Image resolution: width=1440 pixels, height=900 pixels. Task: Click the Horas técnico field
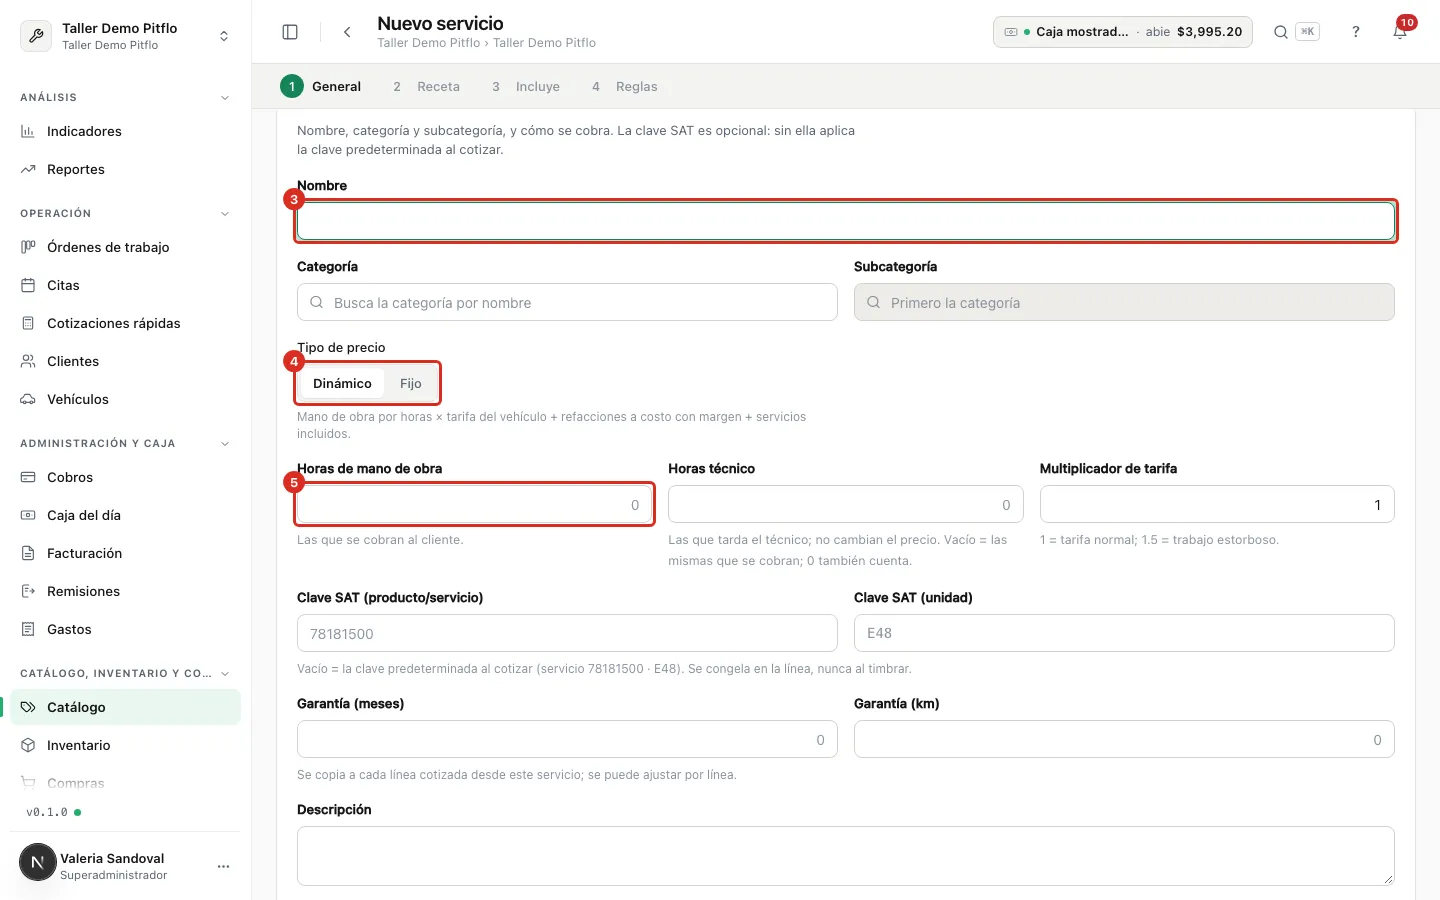(846, 504)
